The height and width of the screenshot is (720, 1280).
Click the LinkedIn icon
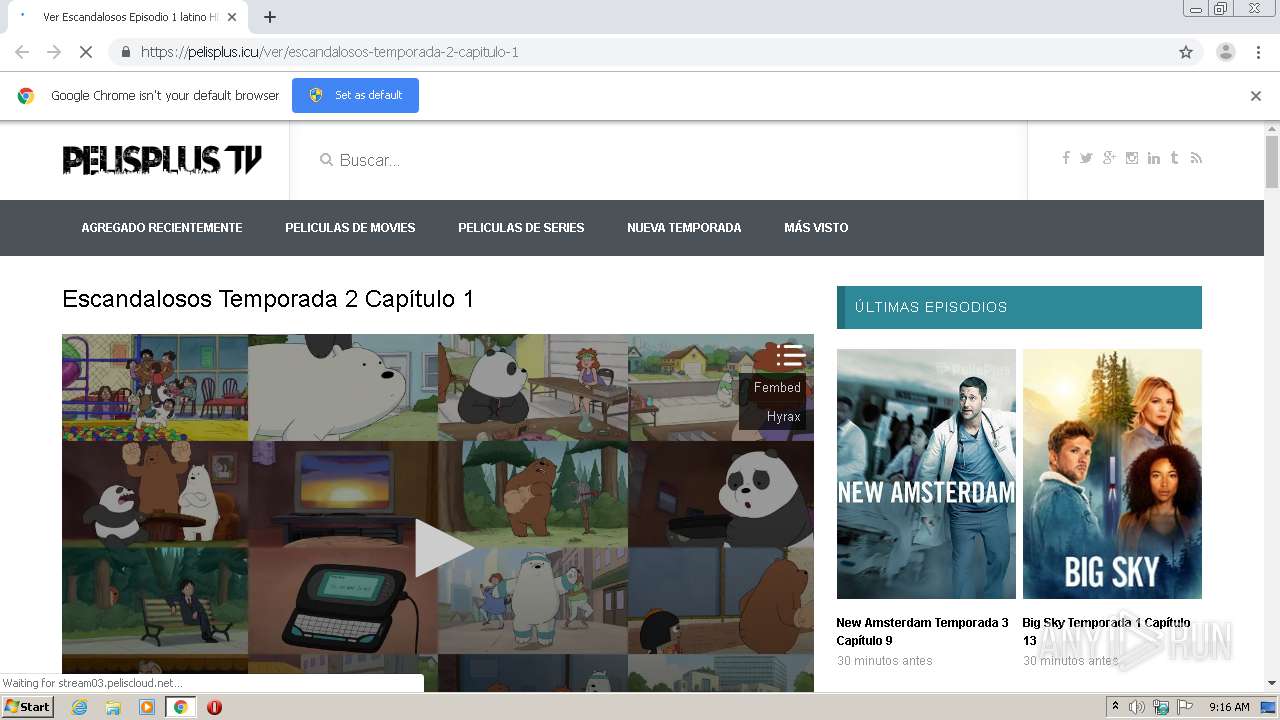tap(1154, 158)
